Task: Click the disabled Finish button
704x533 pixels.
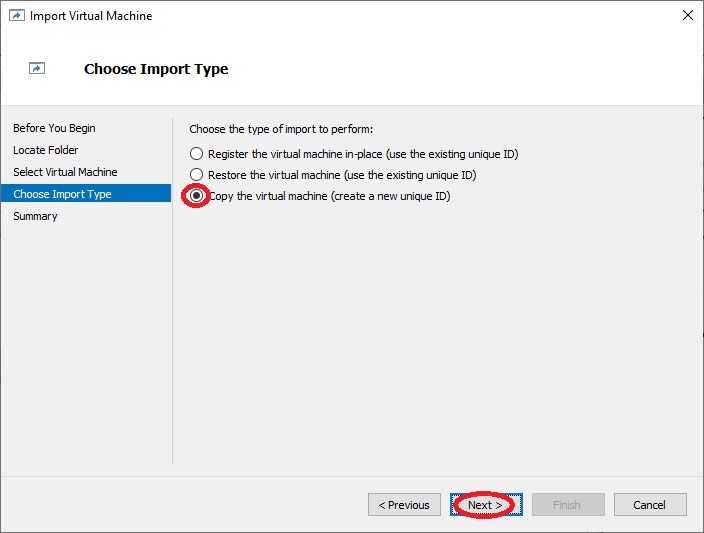Action: pos(568,505)
